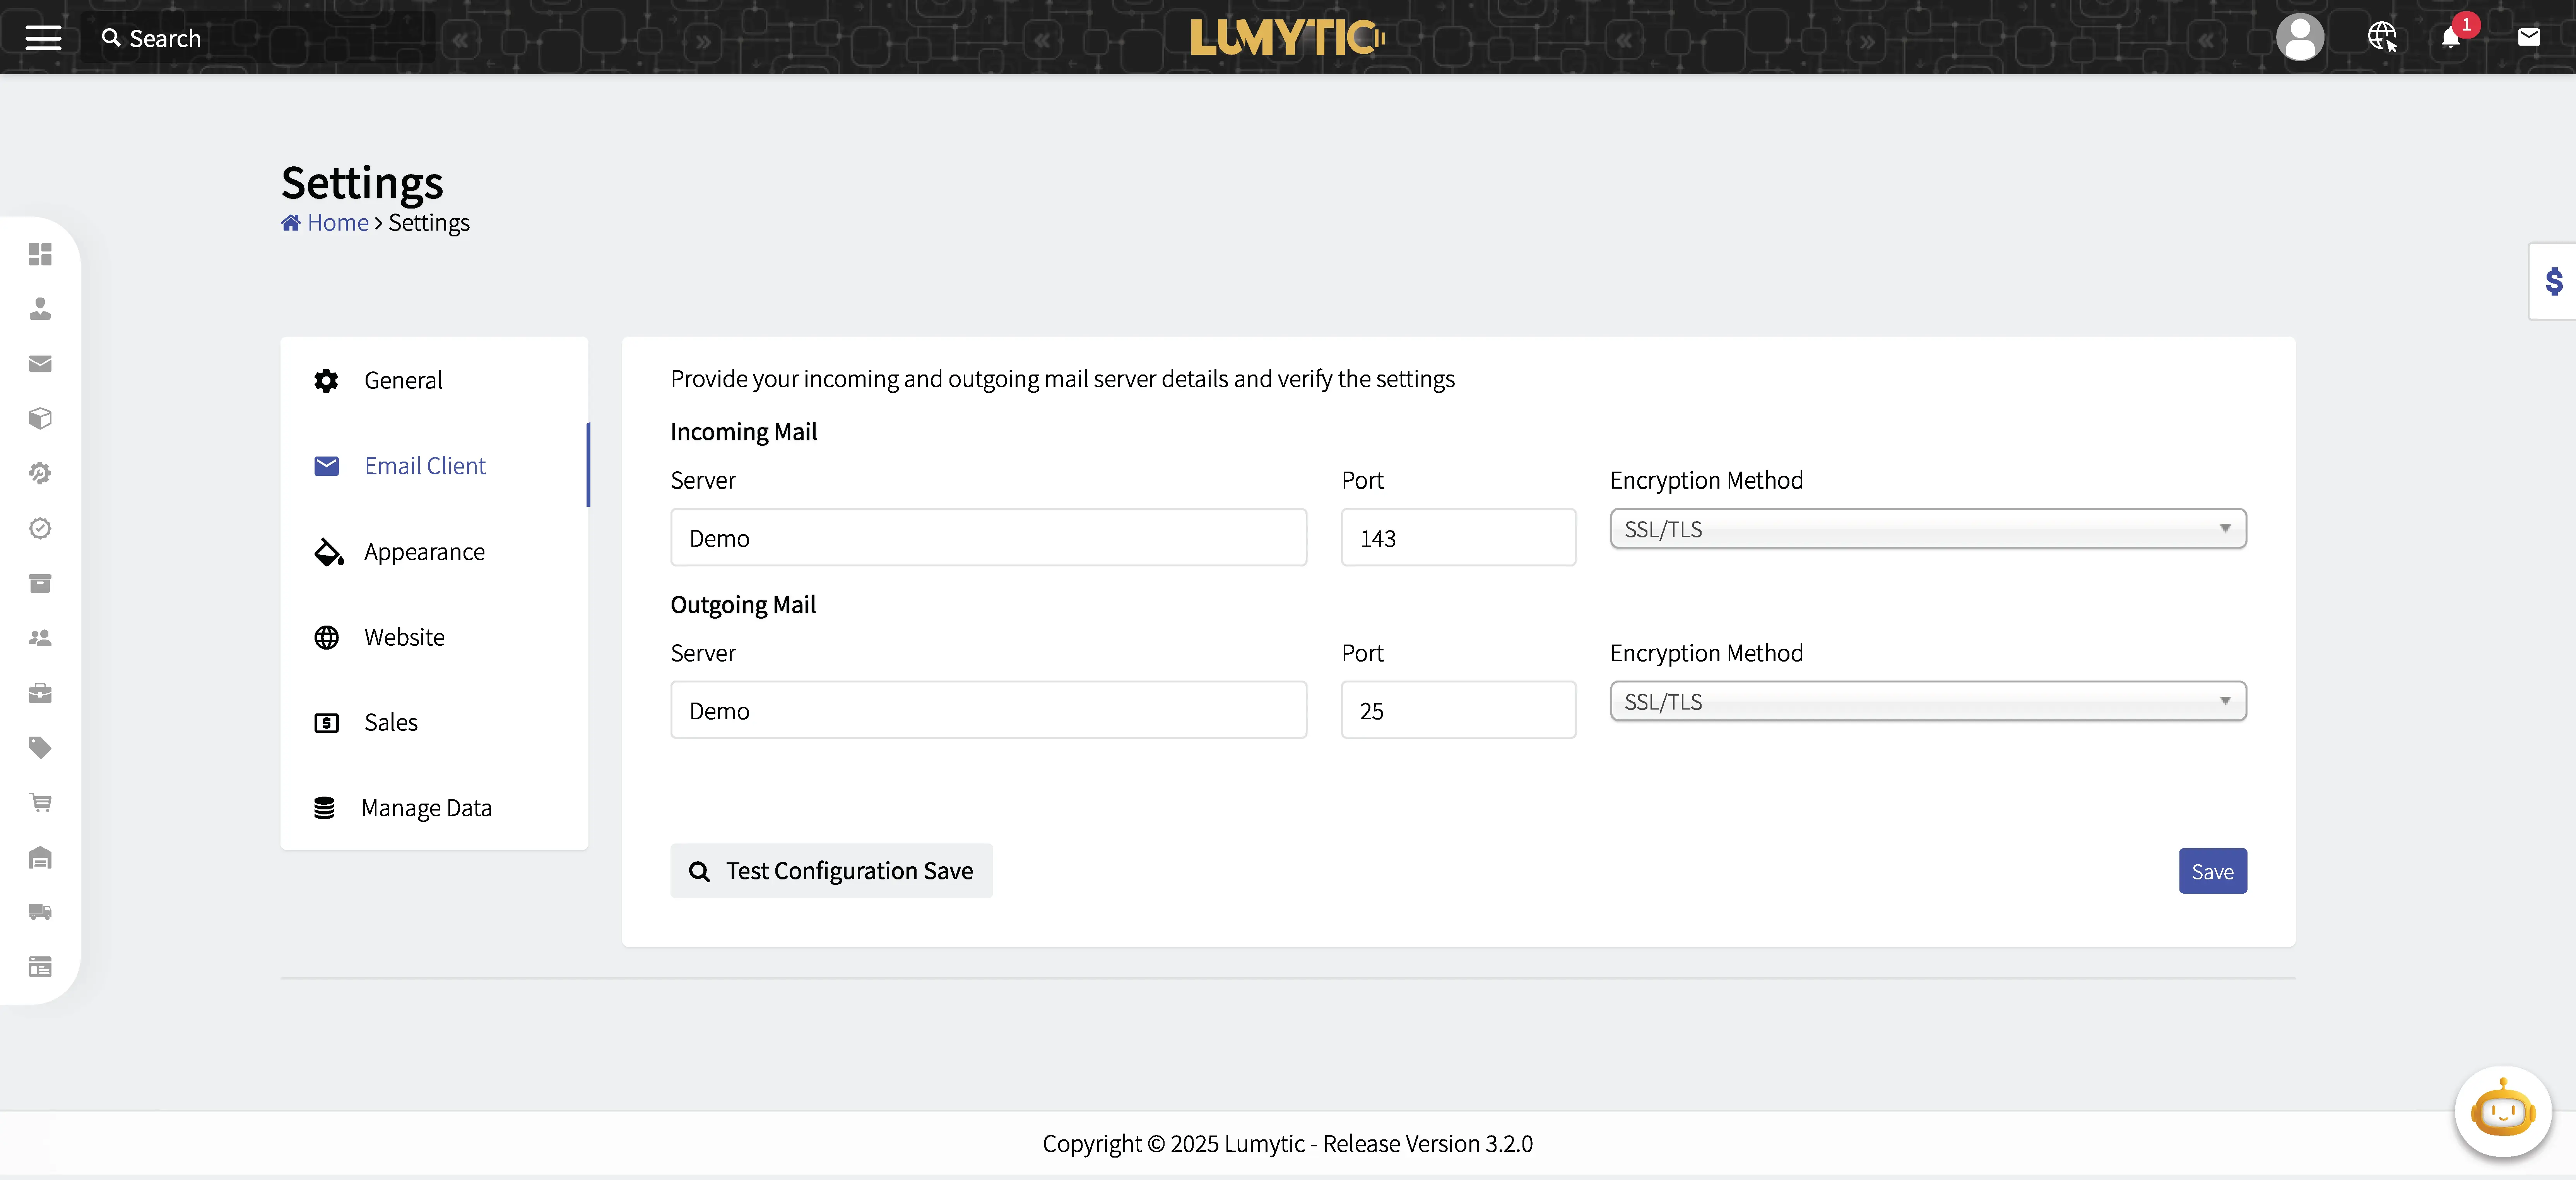Open the hamburger menu at top left

(42, 37)
